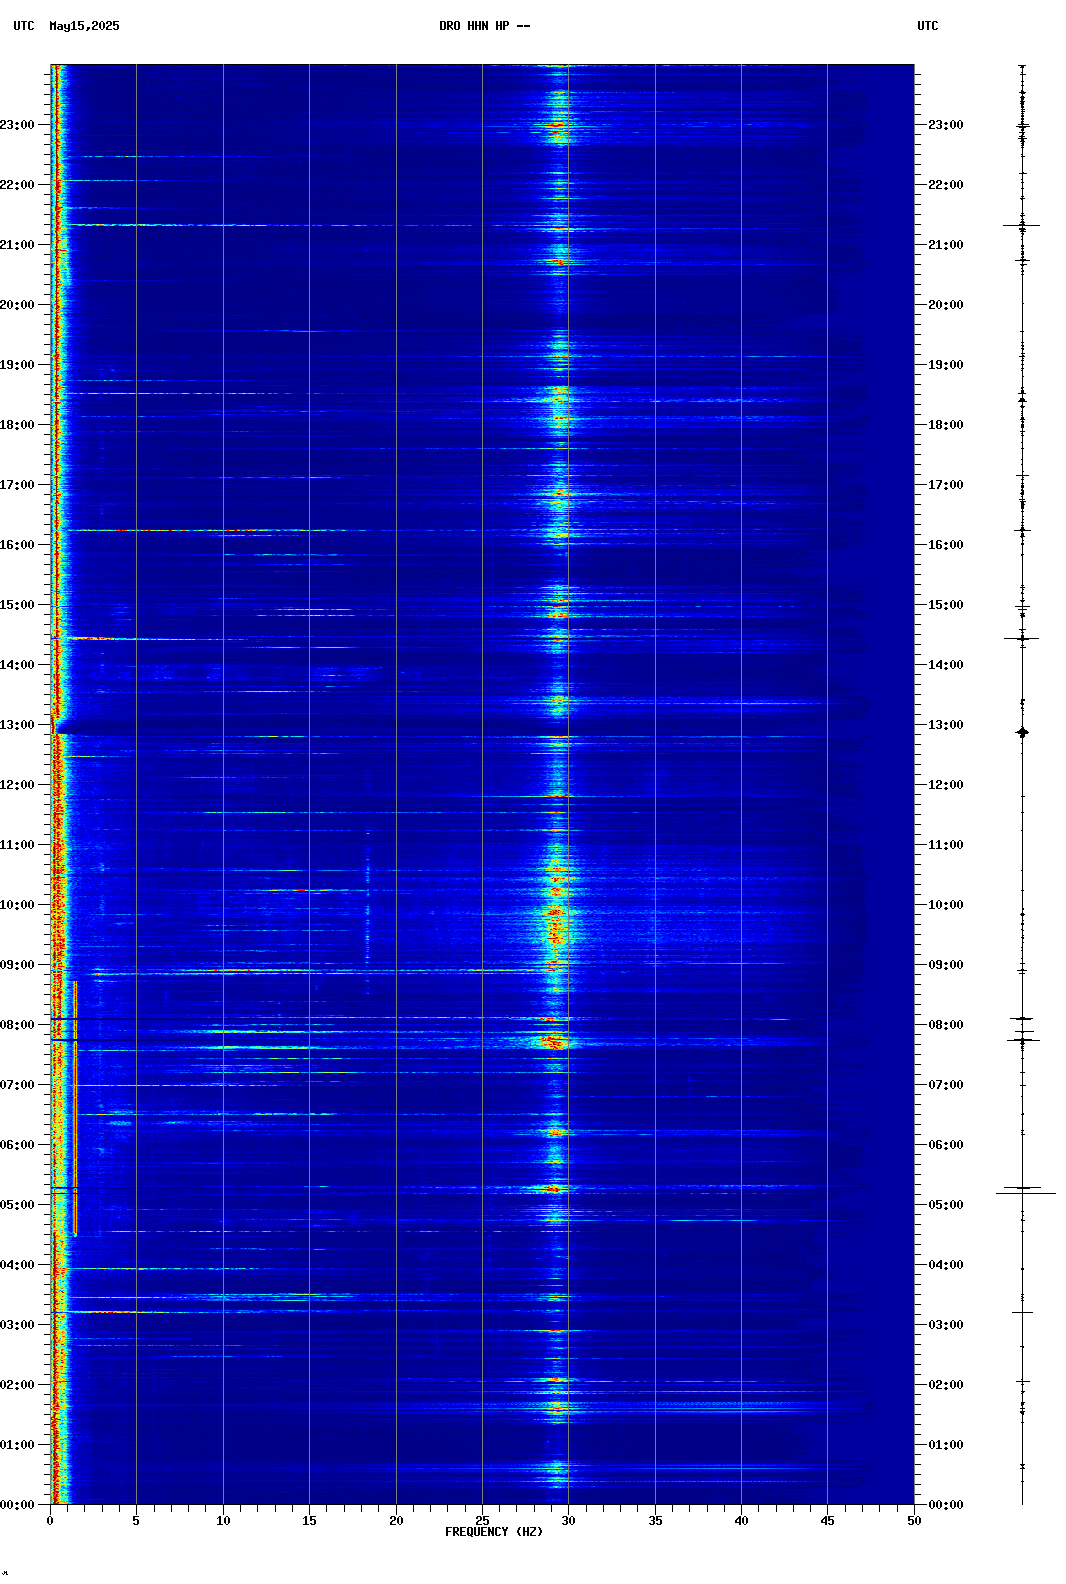Select 18:00 on the right time axis

946,425
